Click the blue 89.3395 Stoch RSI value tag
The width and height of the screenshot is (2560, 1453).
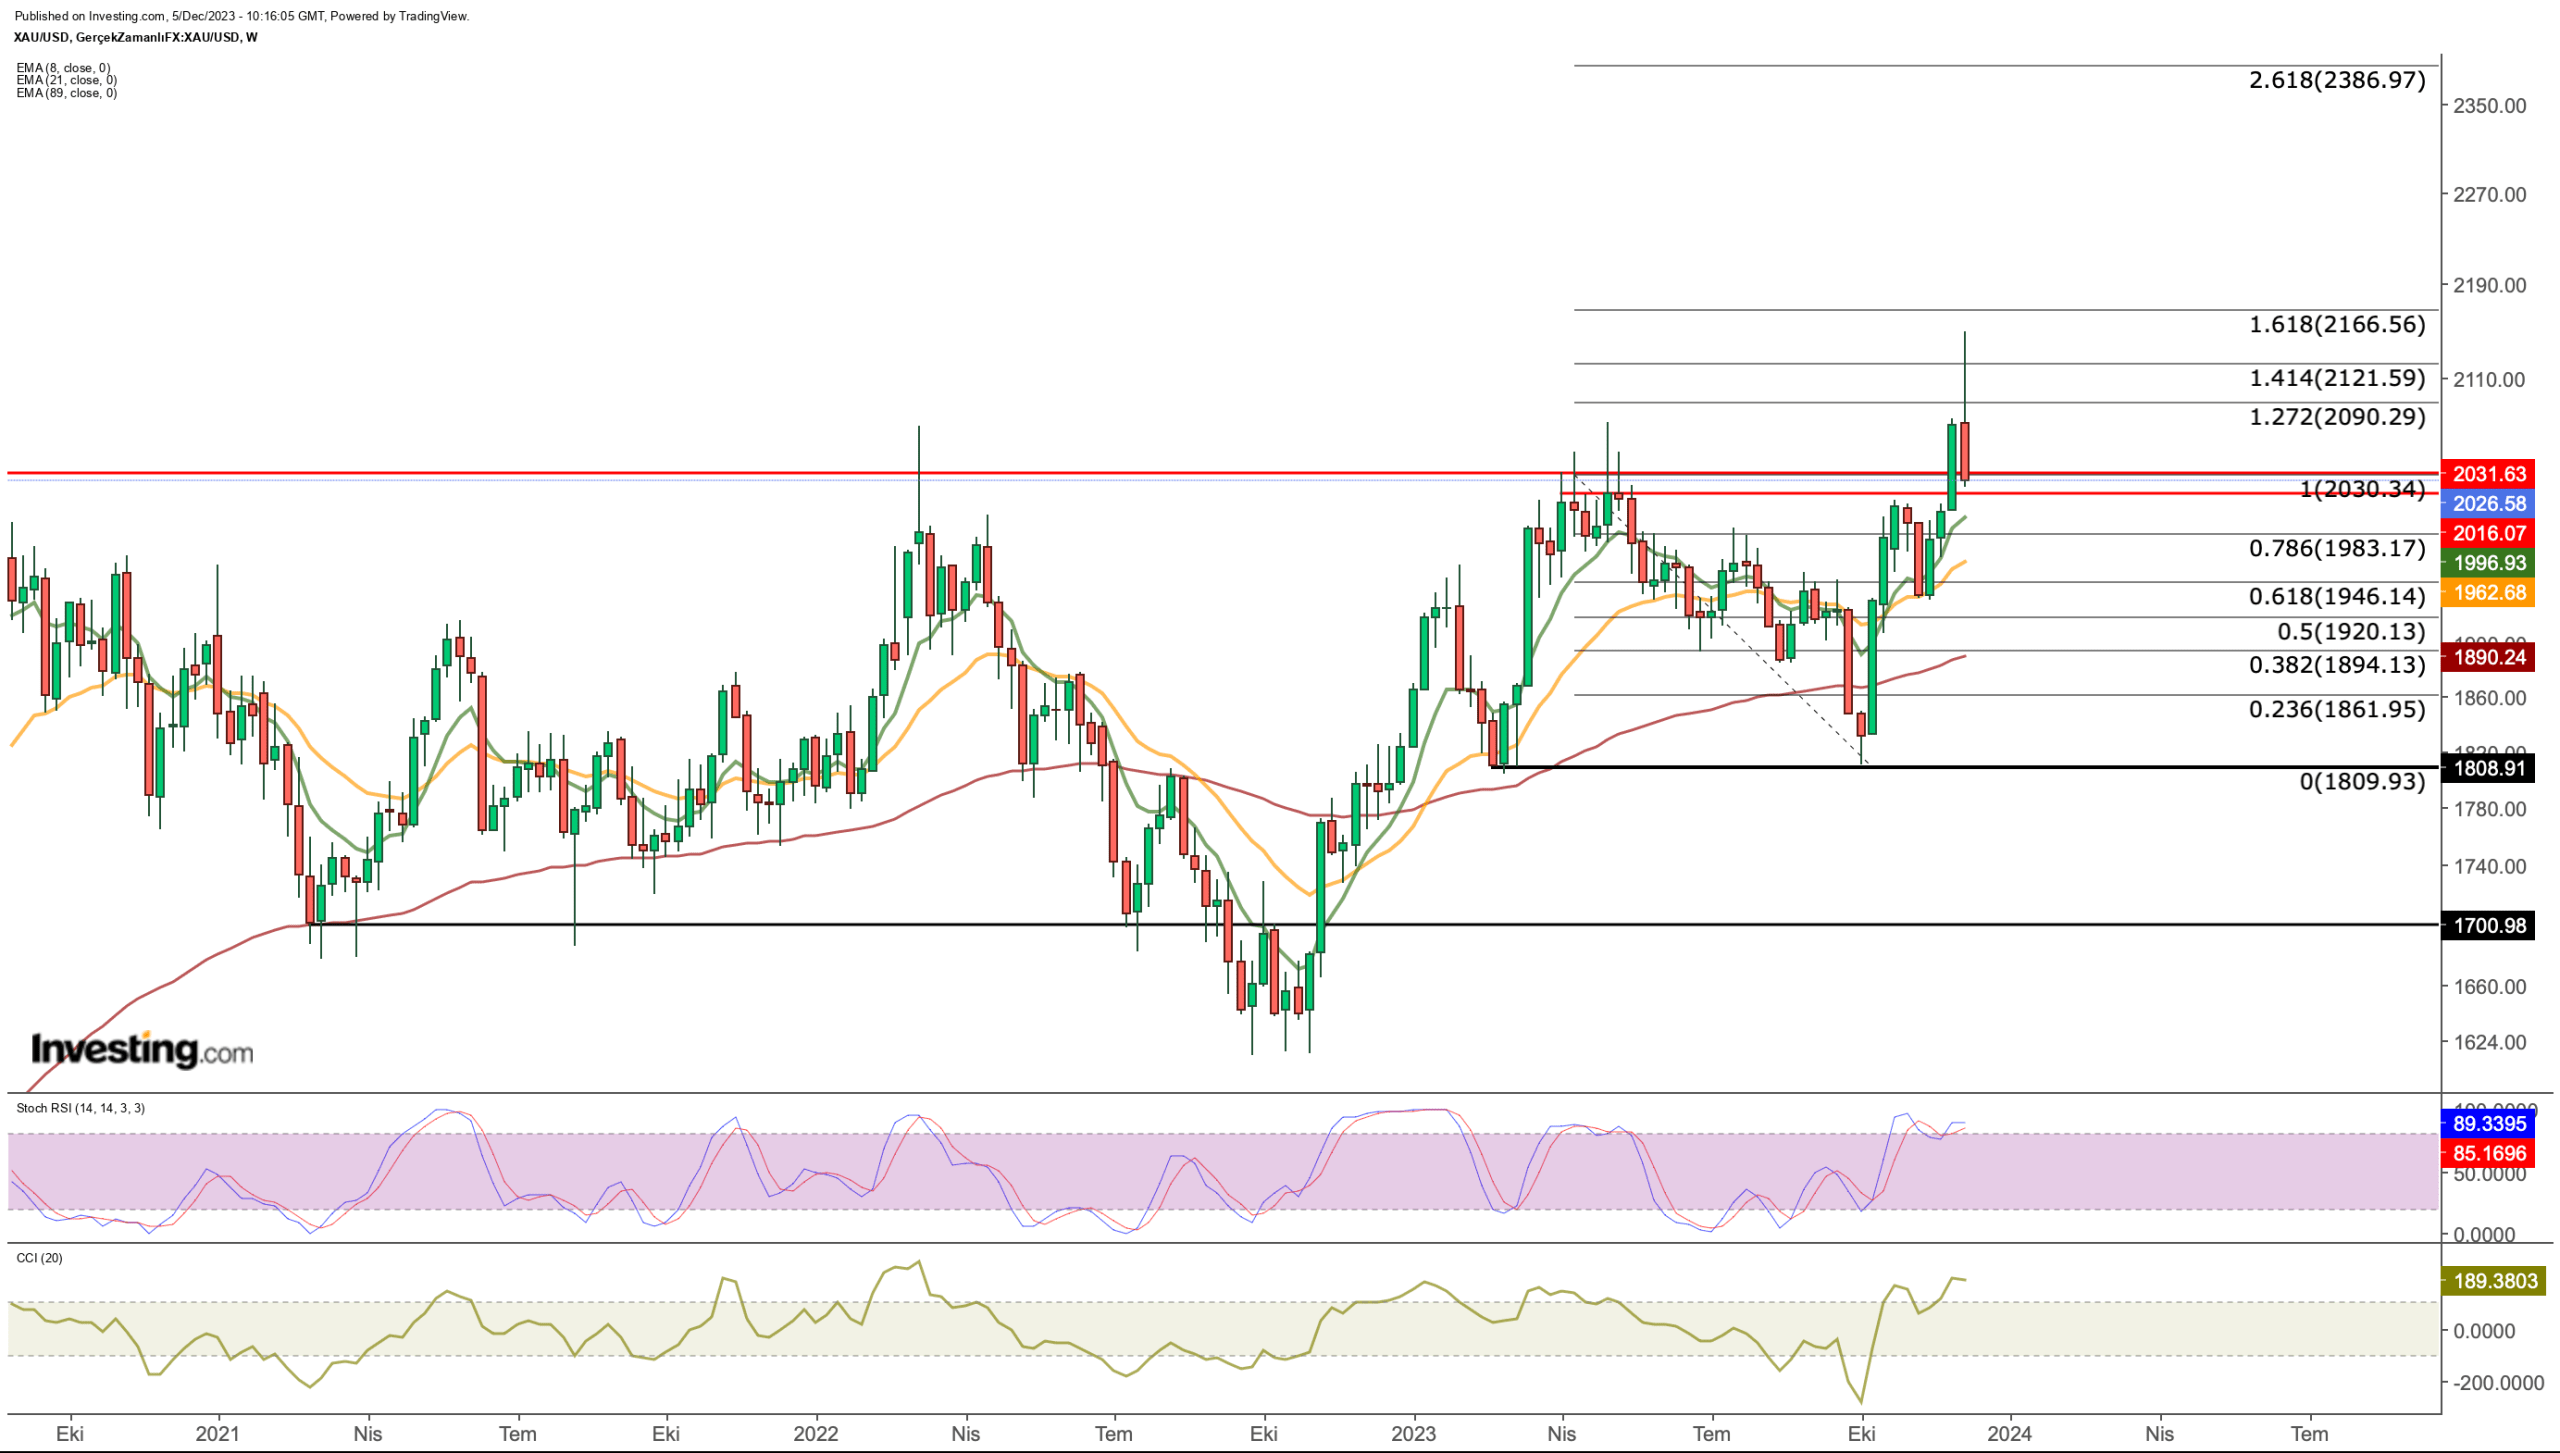pyautogui.click(x=2489, y=1123)
